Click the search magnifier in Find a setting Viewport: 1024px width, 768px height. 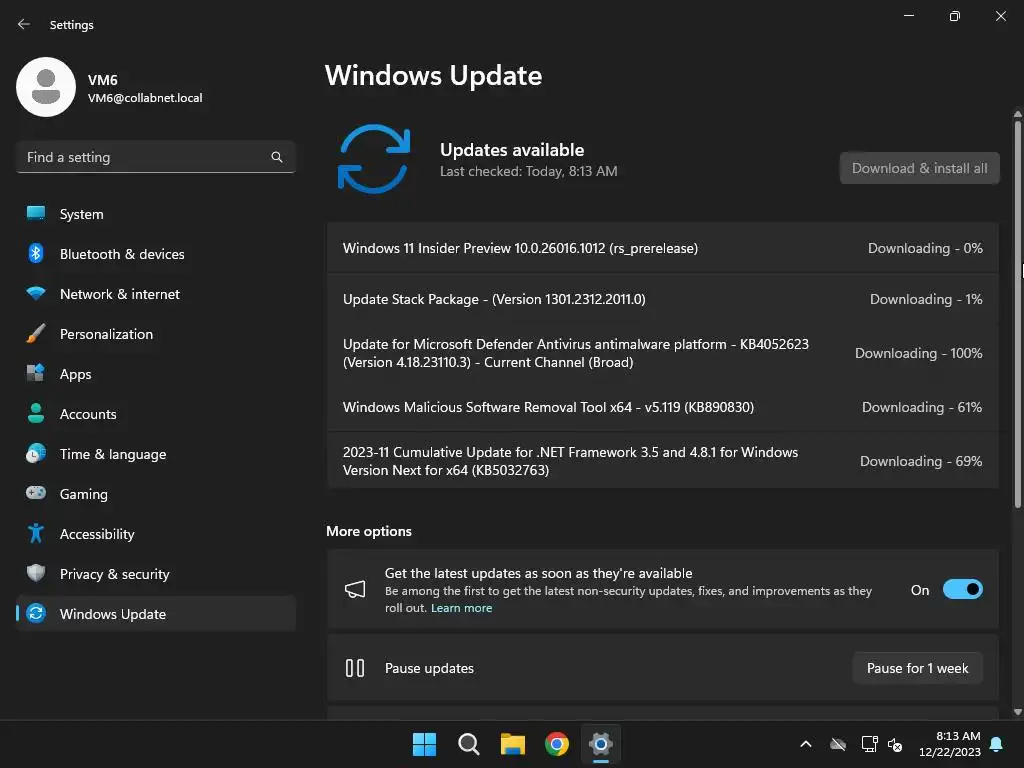click(277, 157)
